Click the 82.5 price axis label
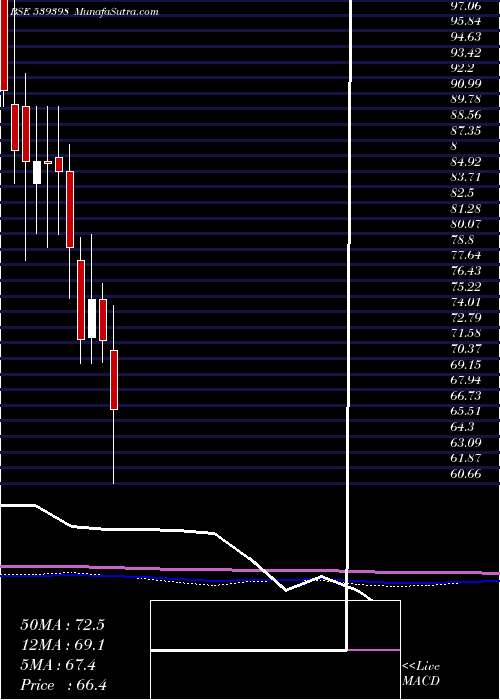Screen dimensions: 500x700 click(462, 193)
